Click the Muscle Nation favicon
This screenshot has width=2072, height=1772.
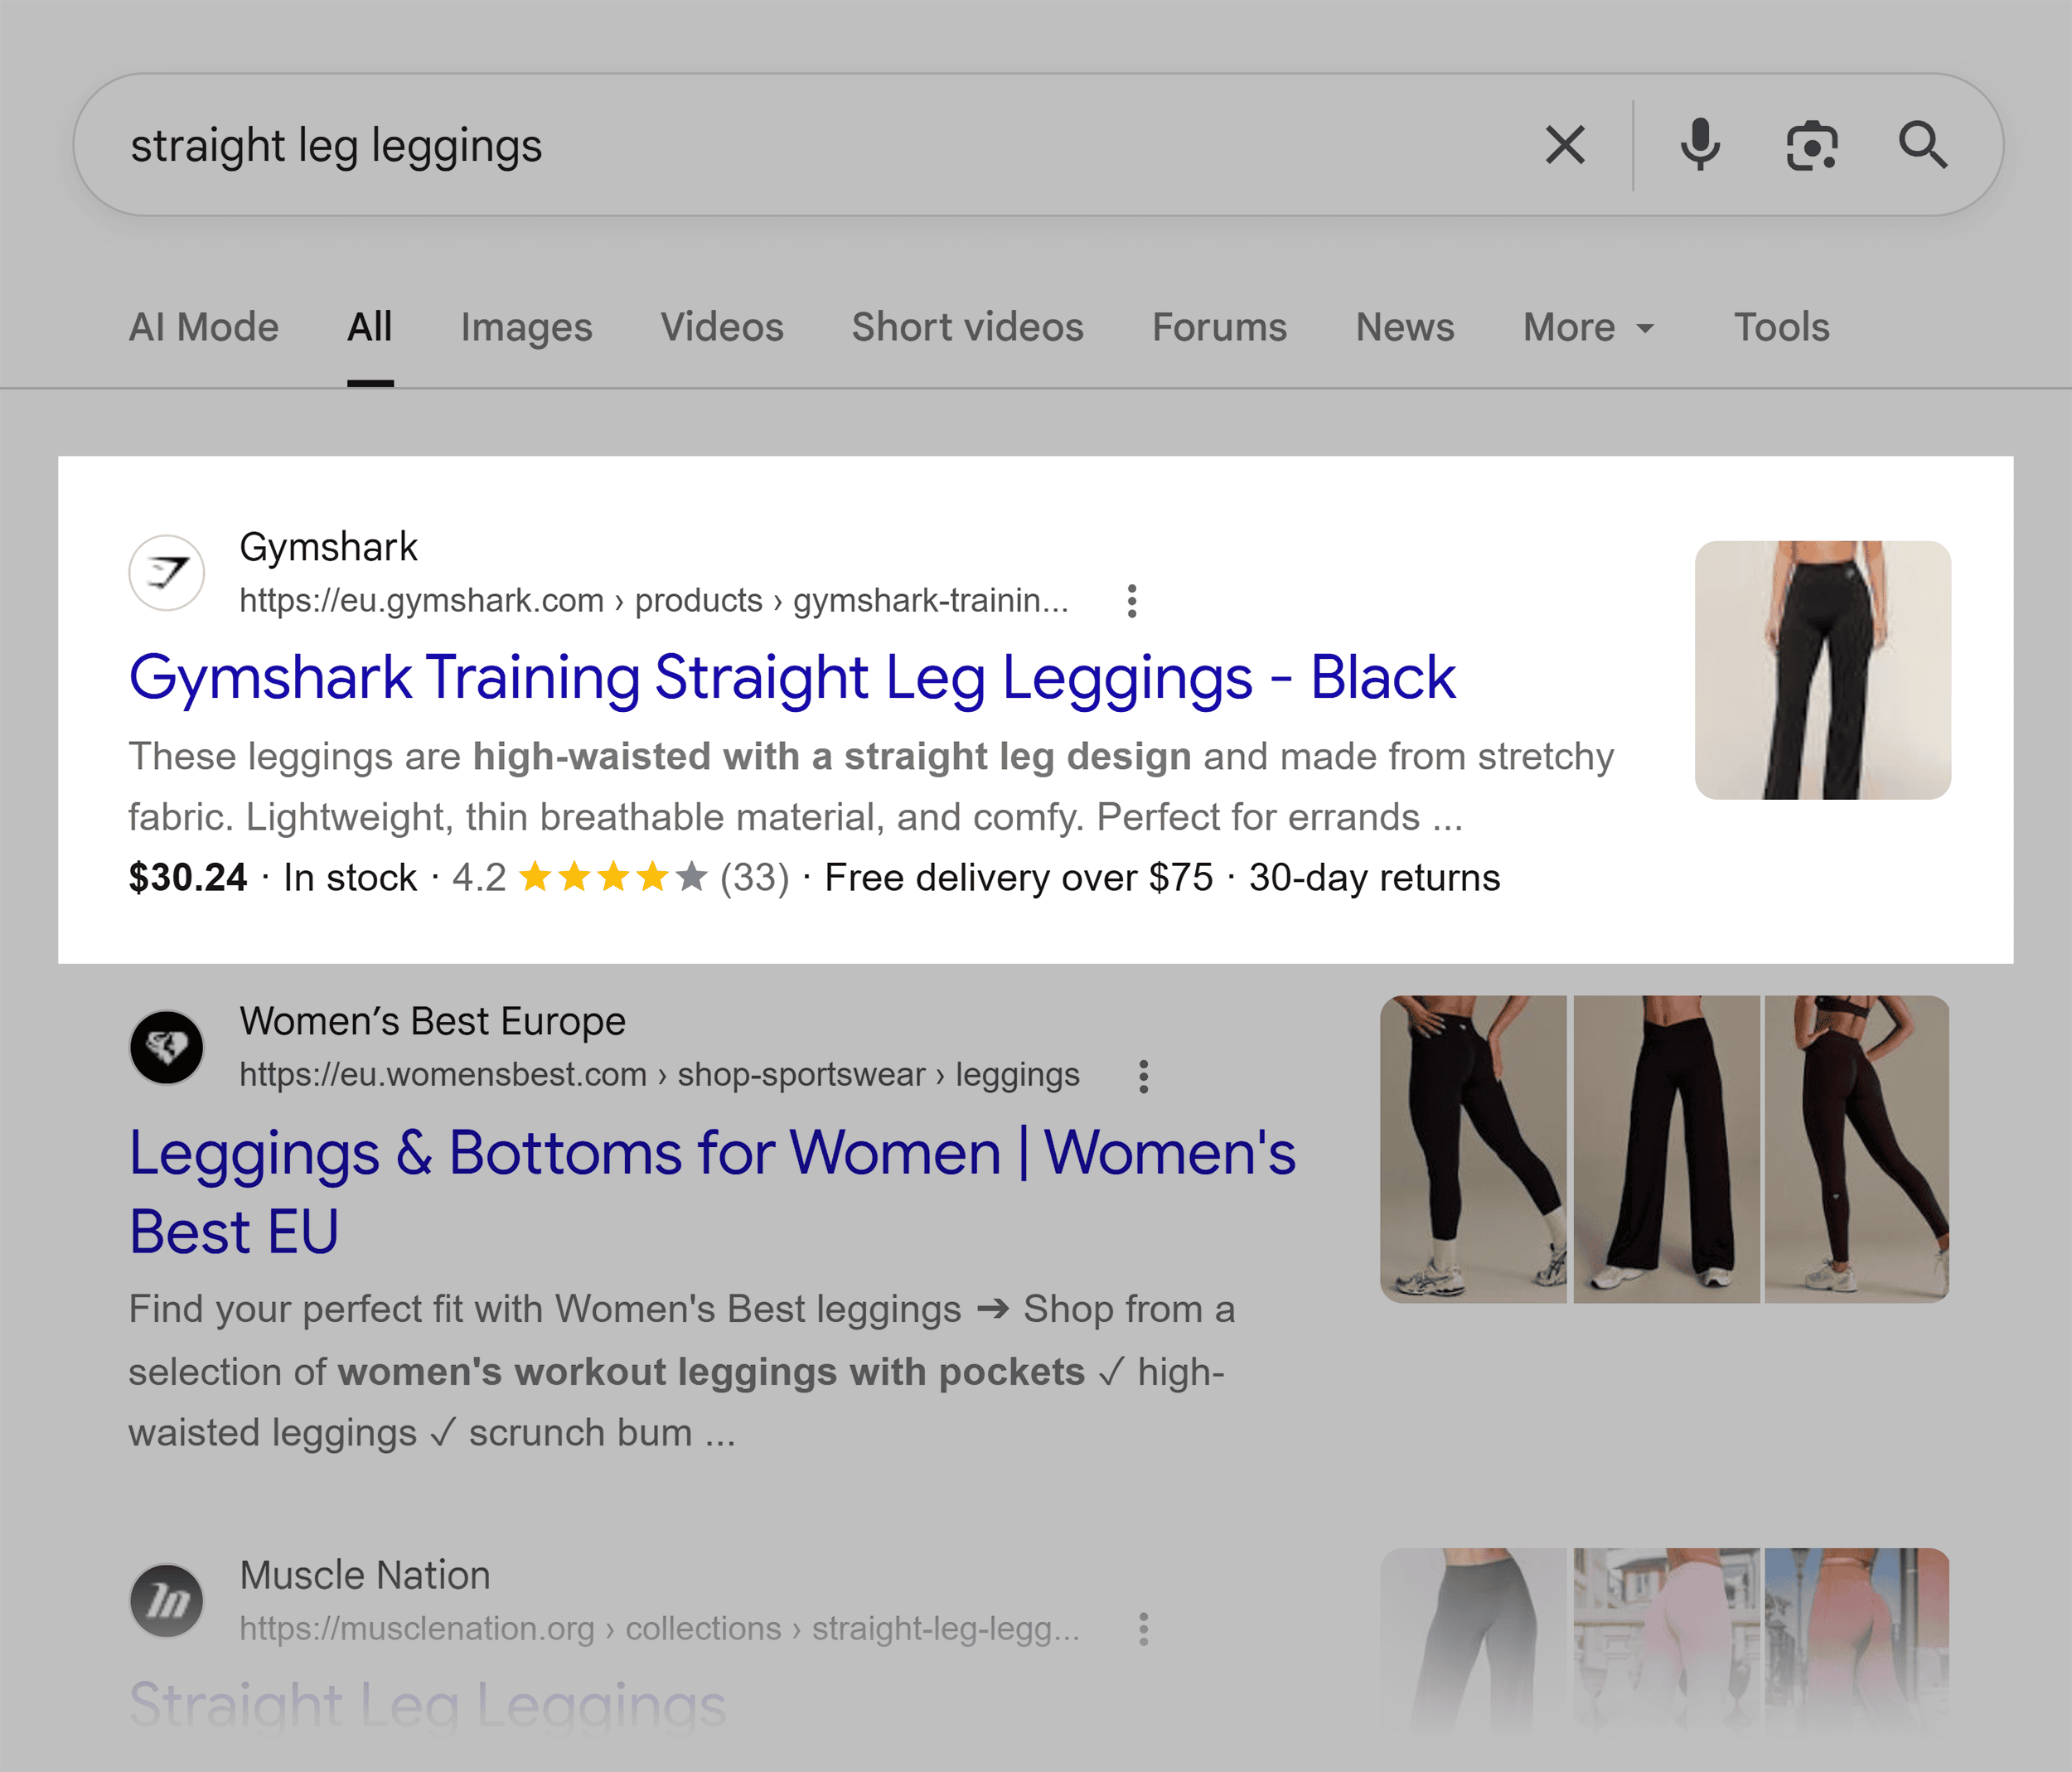(x=167, y=1601)
